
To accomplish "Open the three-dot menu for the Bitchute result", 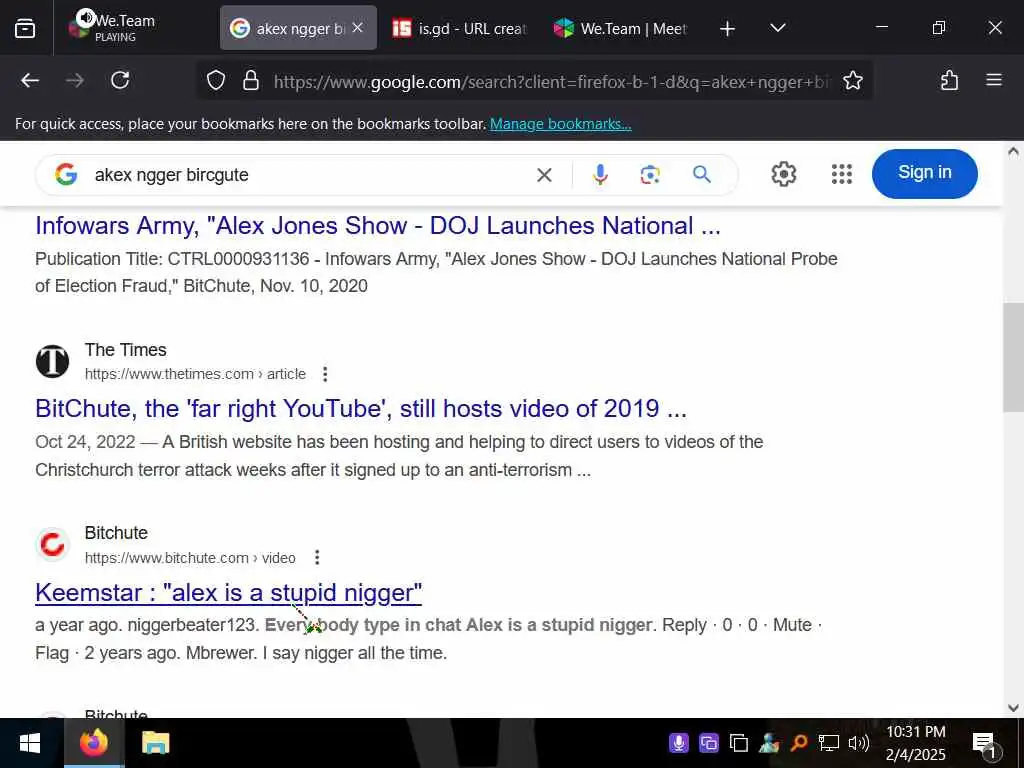I will point(317,558).
